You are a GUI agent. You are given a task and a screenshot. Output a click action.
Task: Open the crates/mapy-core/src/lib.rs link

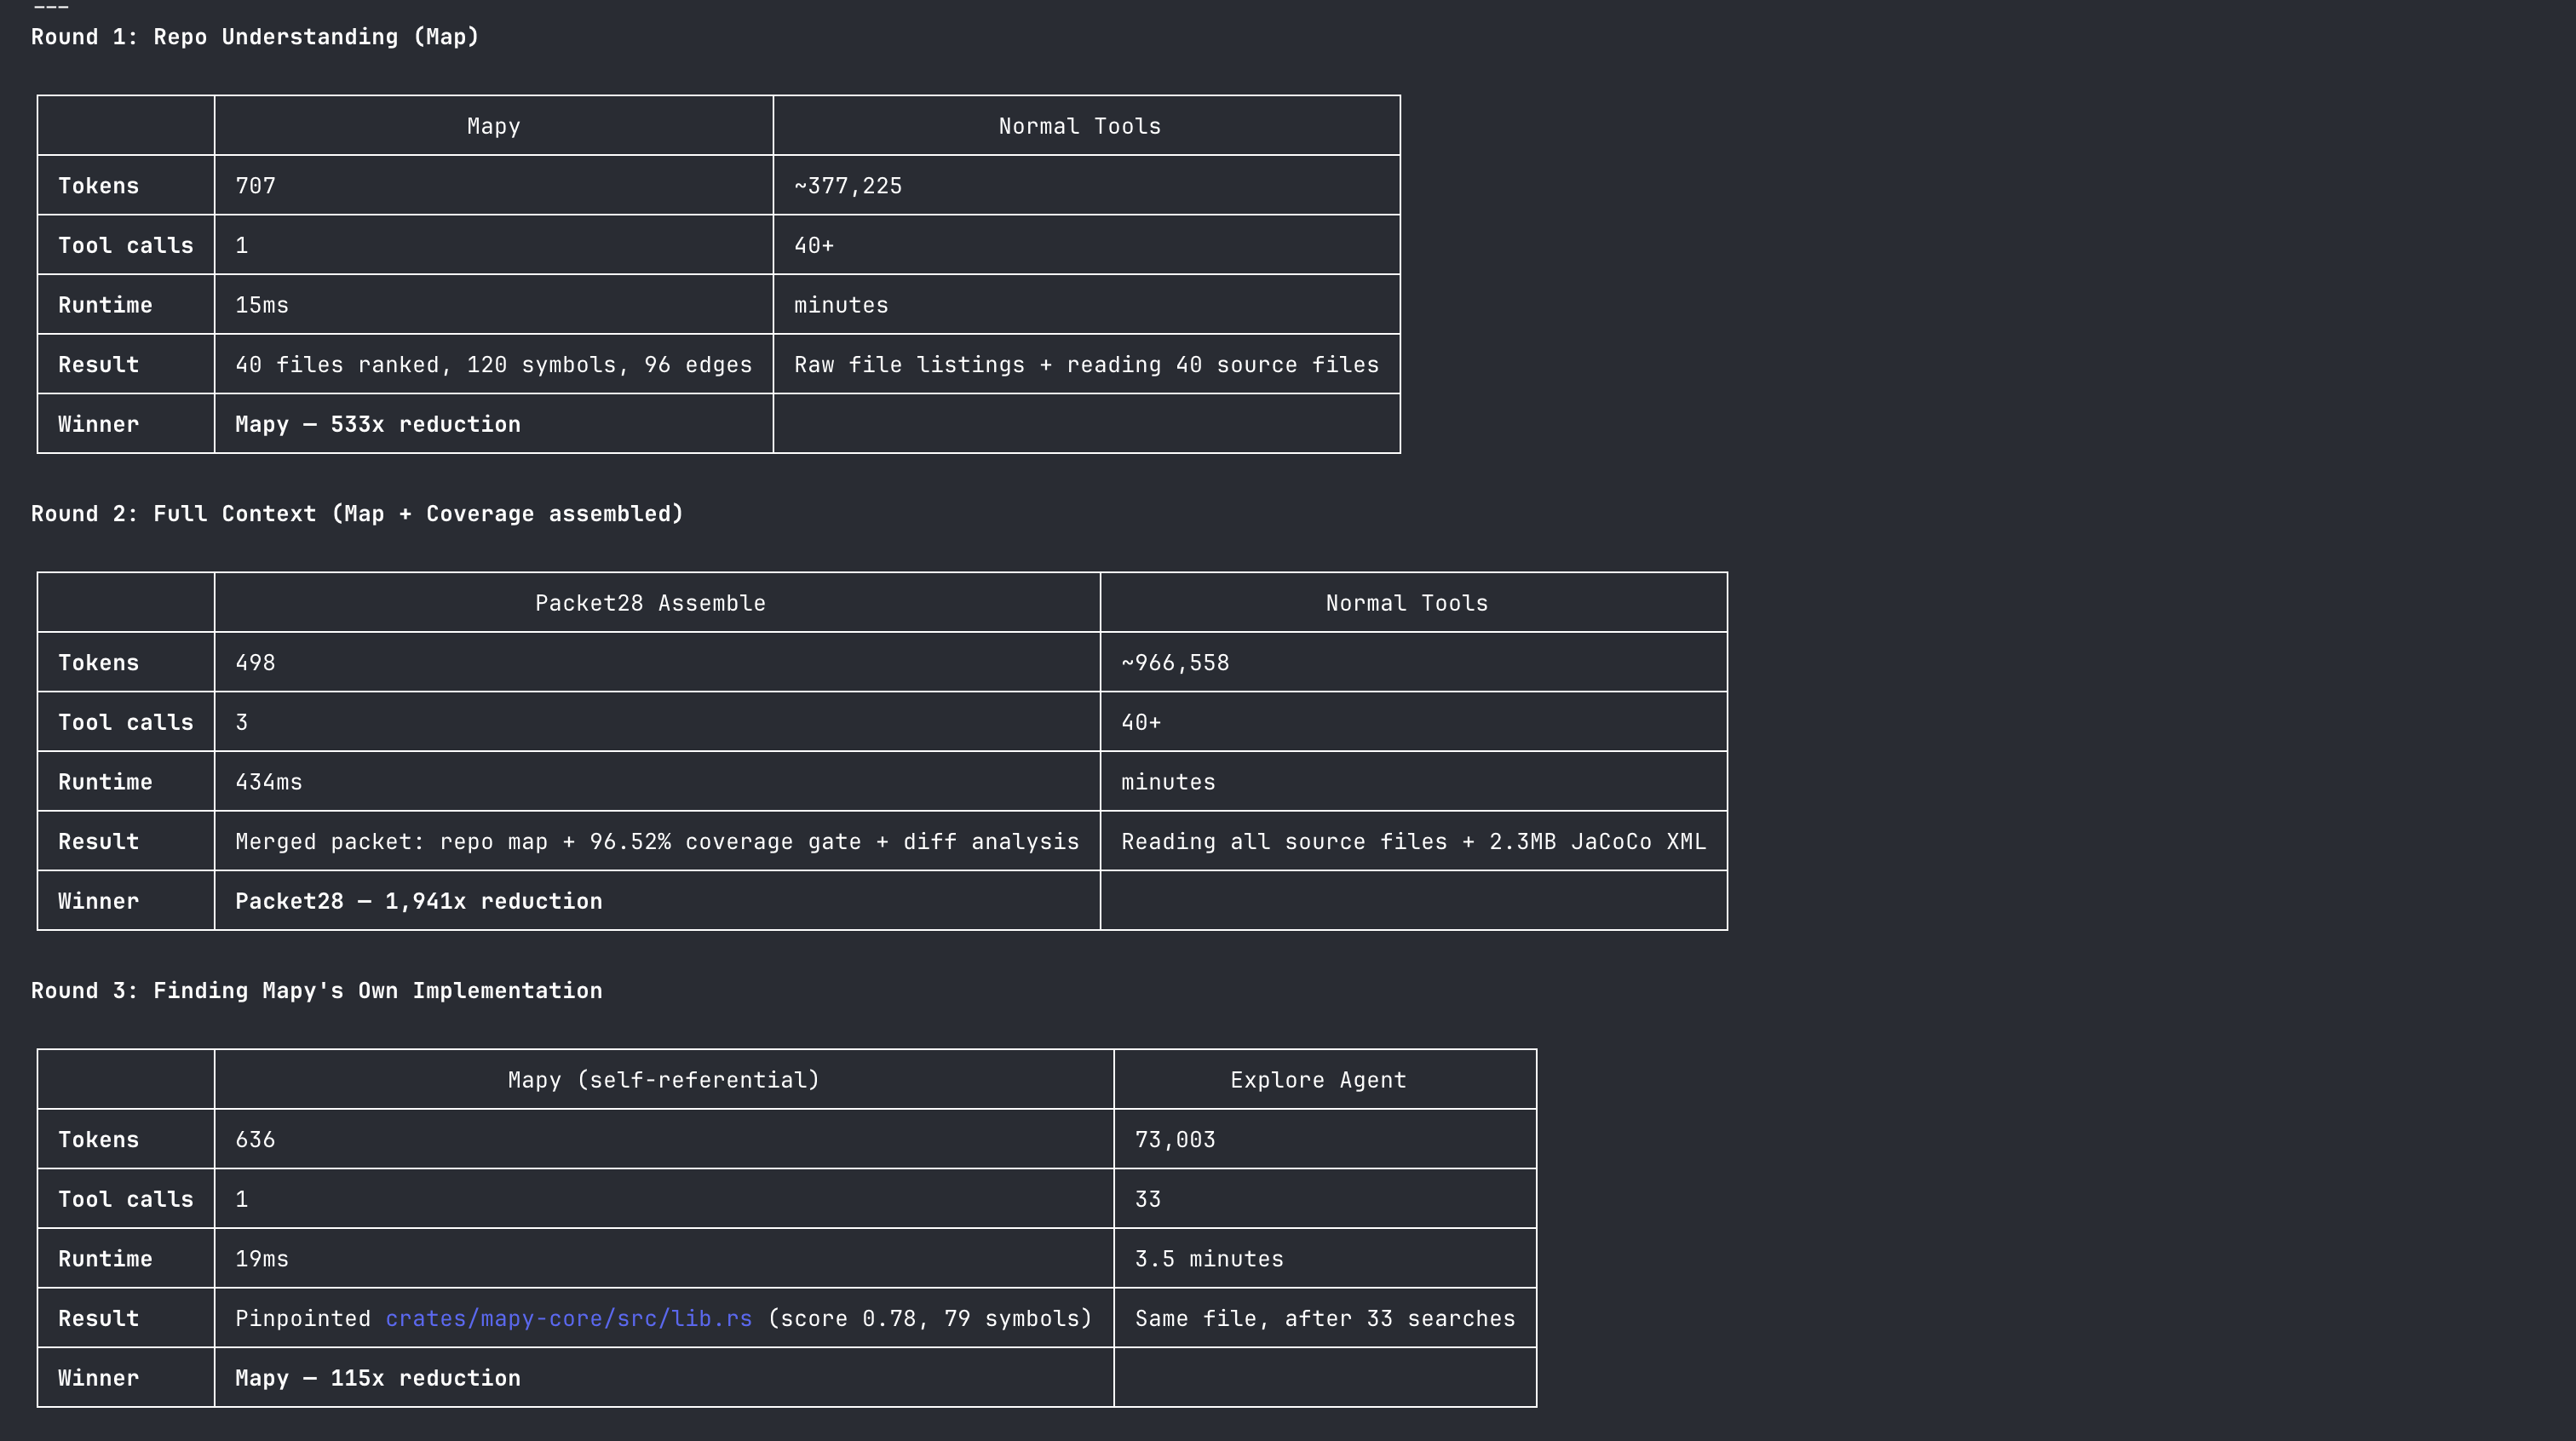568,1318
